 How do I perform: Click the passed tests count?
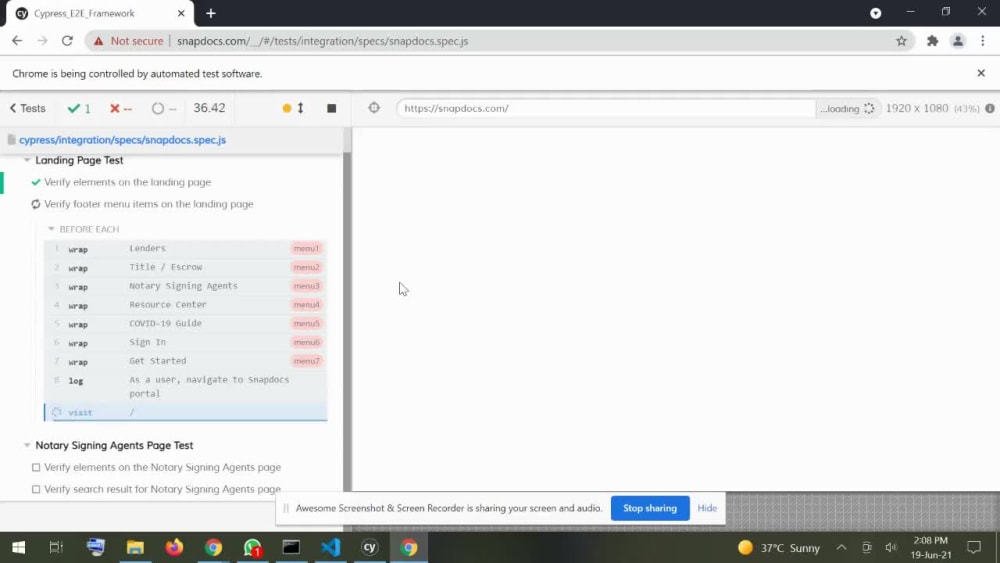tap(79, 108)
